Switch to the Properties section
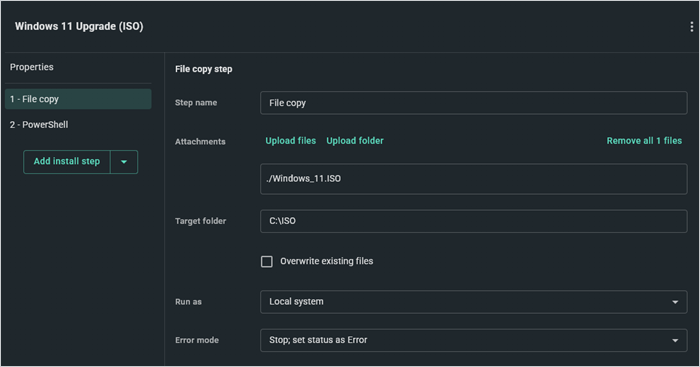 32,67
